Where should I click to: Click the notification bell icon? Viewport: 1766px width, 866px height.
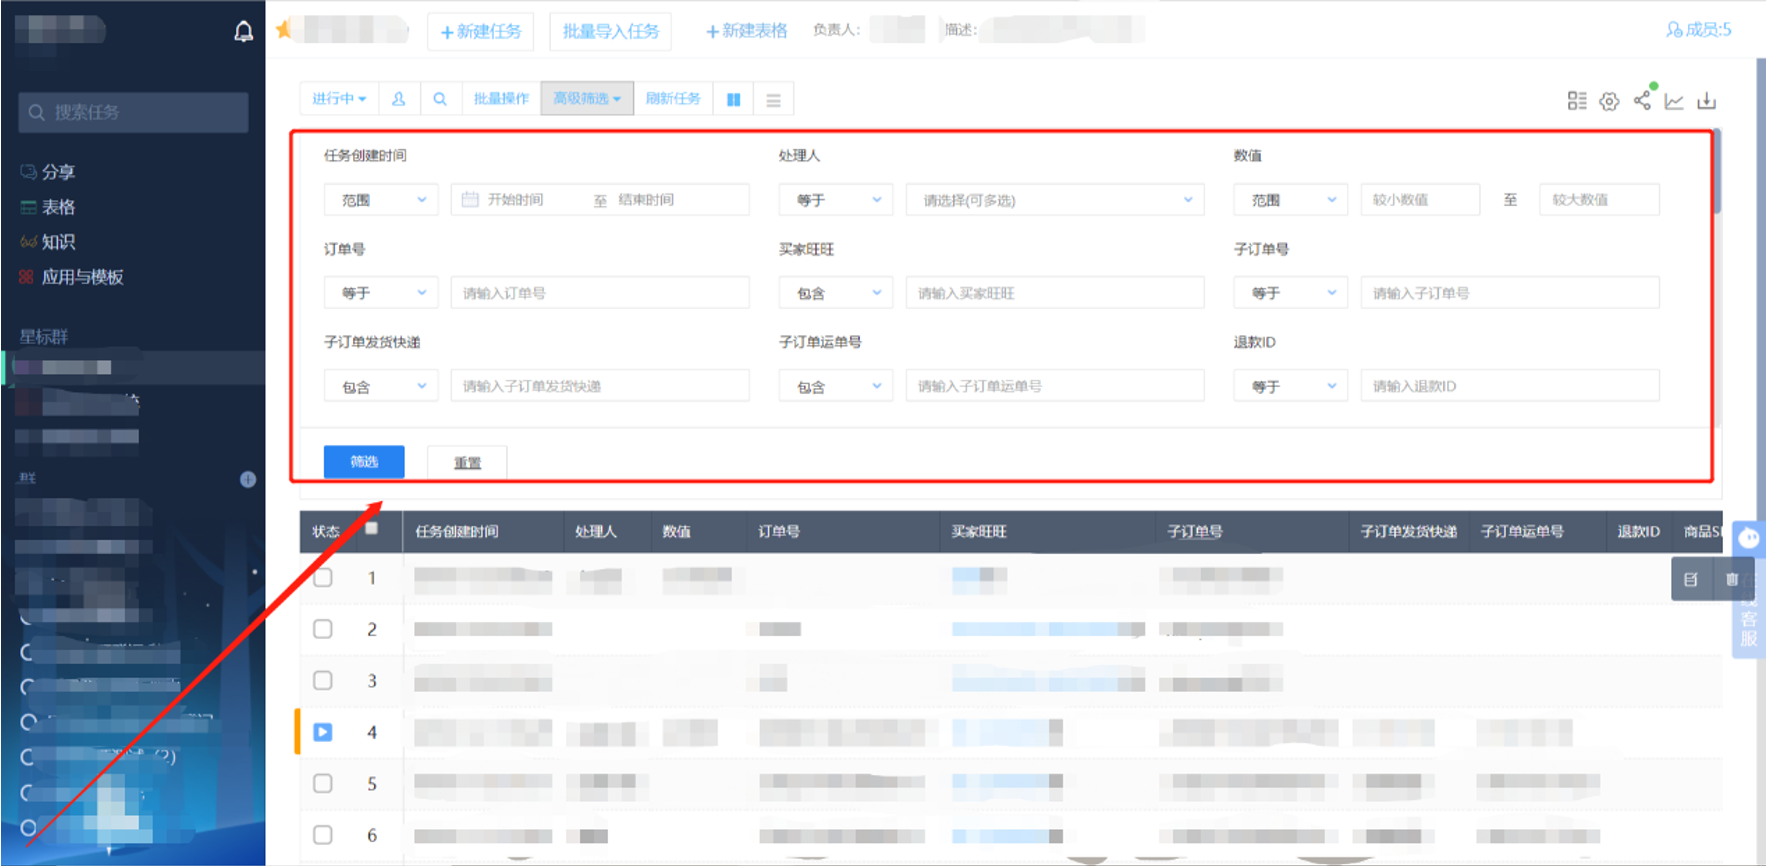(243, 32)
